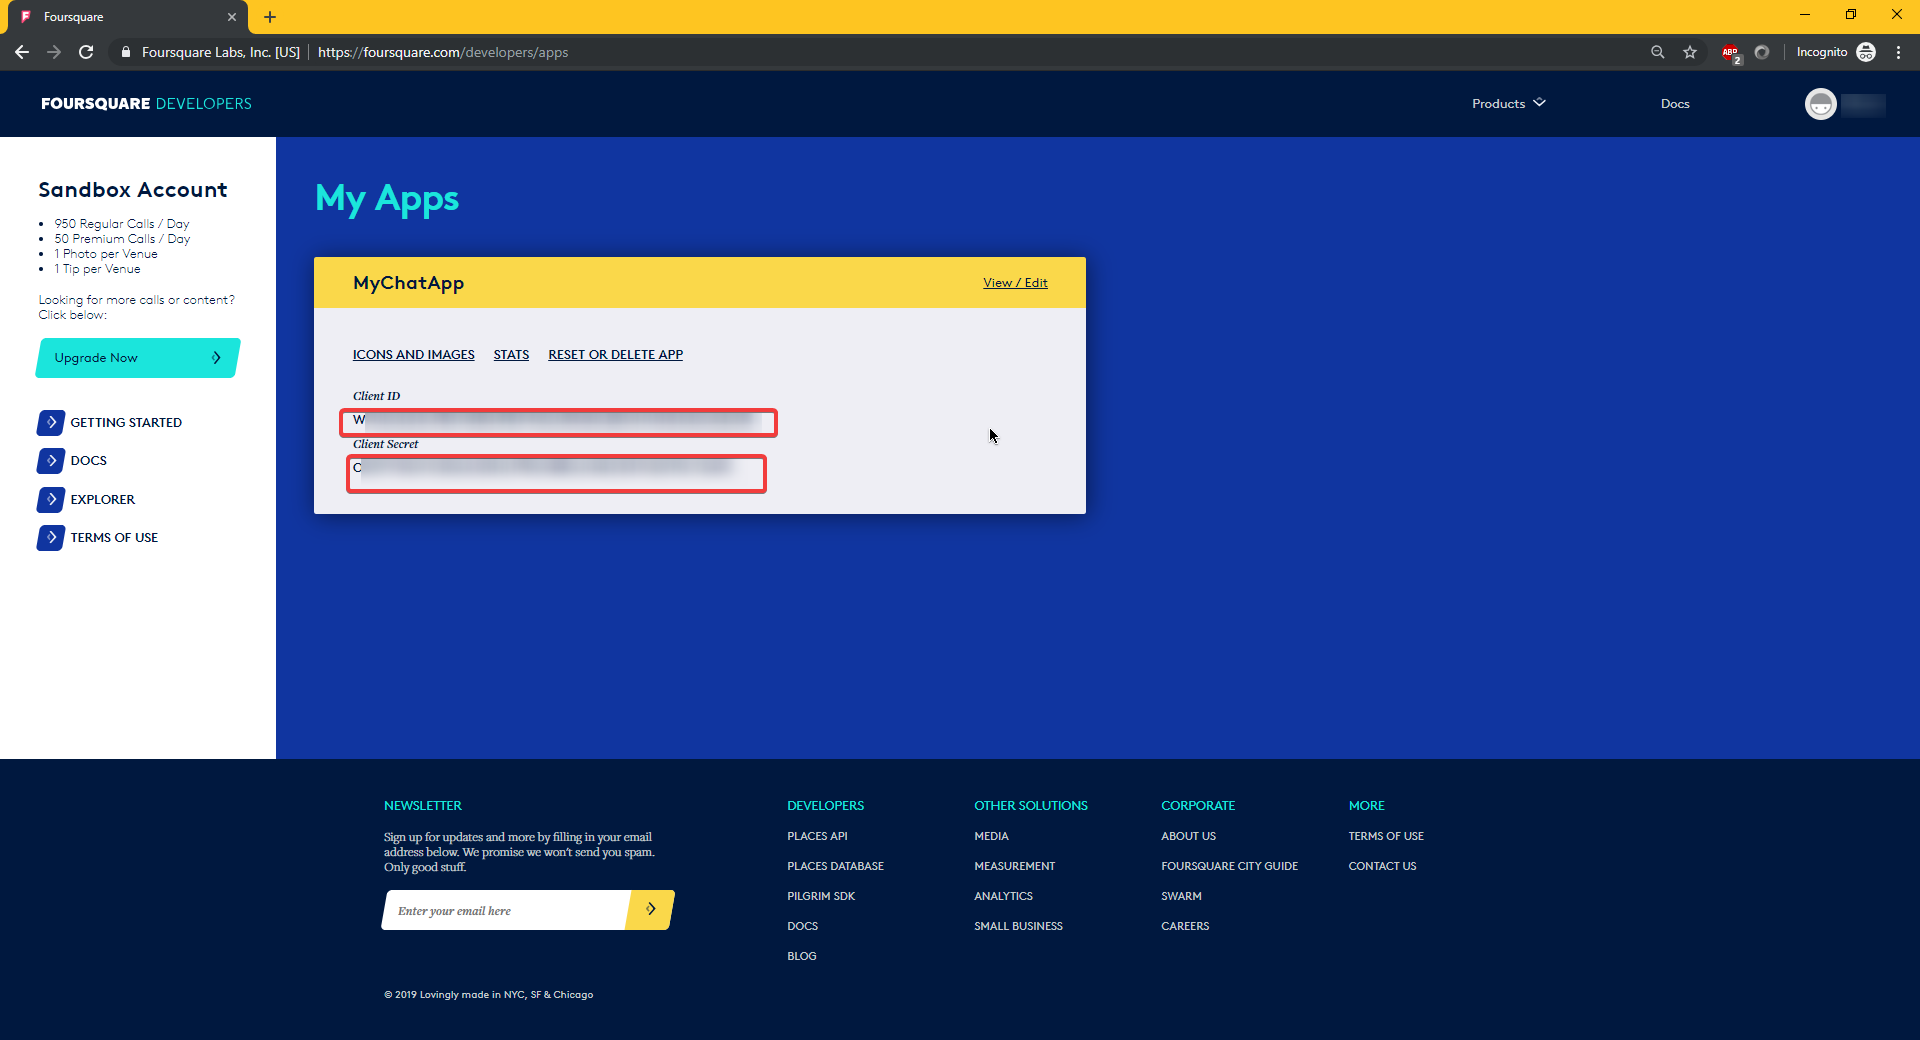
Task: Click the arrow icon beside Getting Started
Action: tap(51, 423)
